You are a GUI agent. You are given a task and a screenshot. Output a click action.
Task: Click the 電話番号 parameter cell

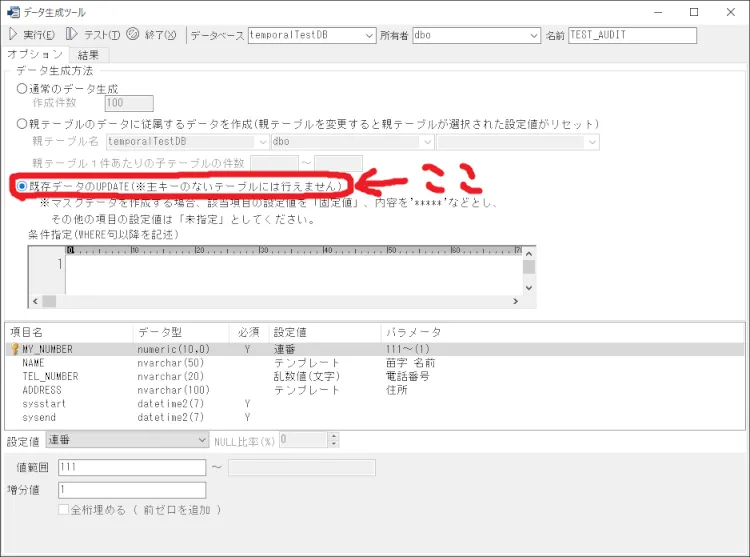click(408, 376)
